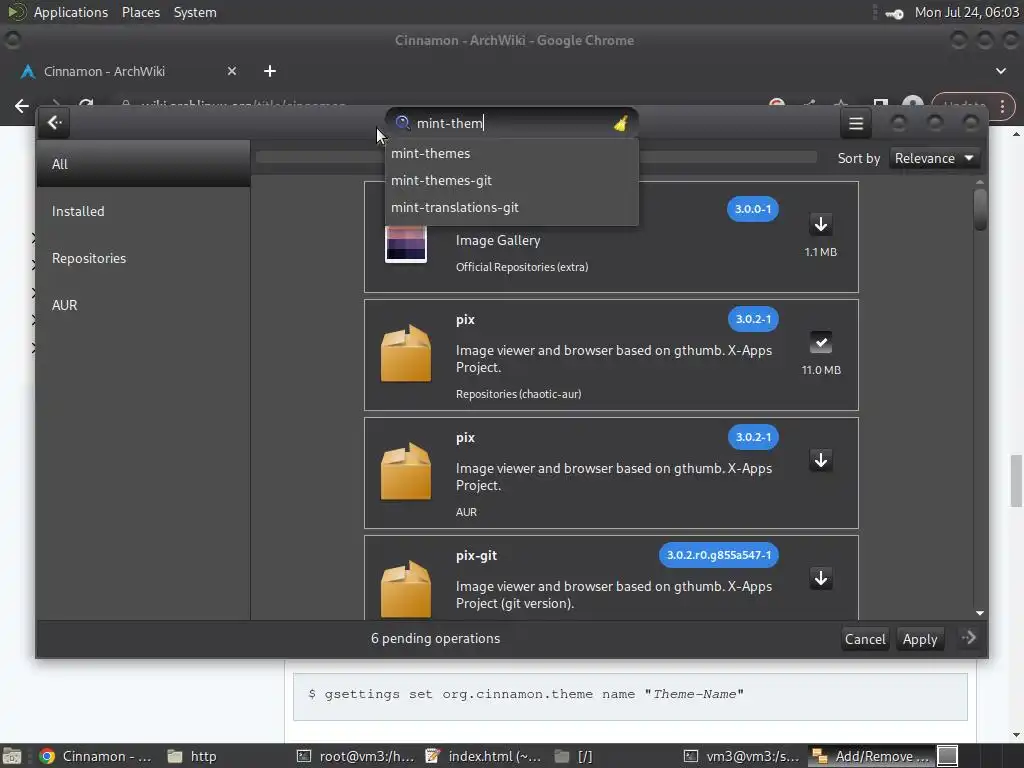This screenshot has height=768, width=1024.
Task: Click pix-git version badge 3.0.2.r0.g855a547-1
Action: coord(718,555)
